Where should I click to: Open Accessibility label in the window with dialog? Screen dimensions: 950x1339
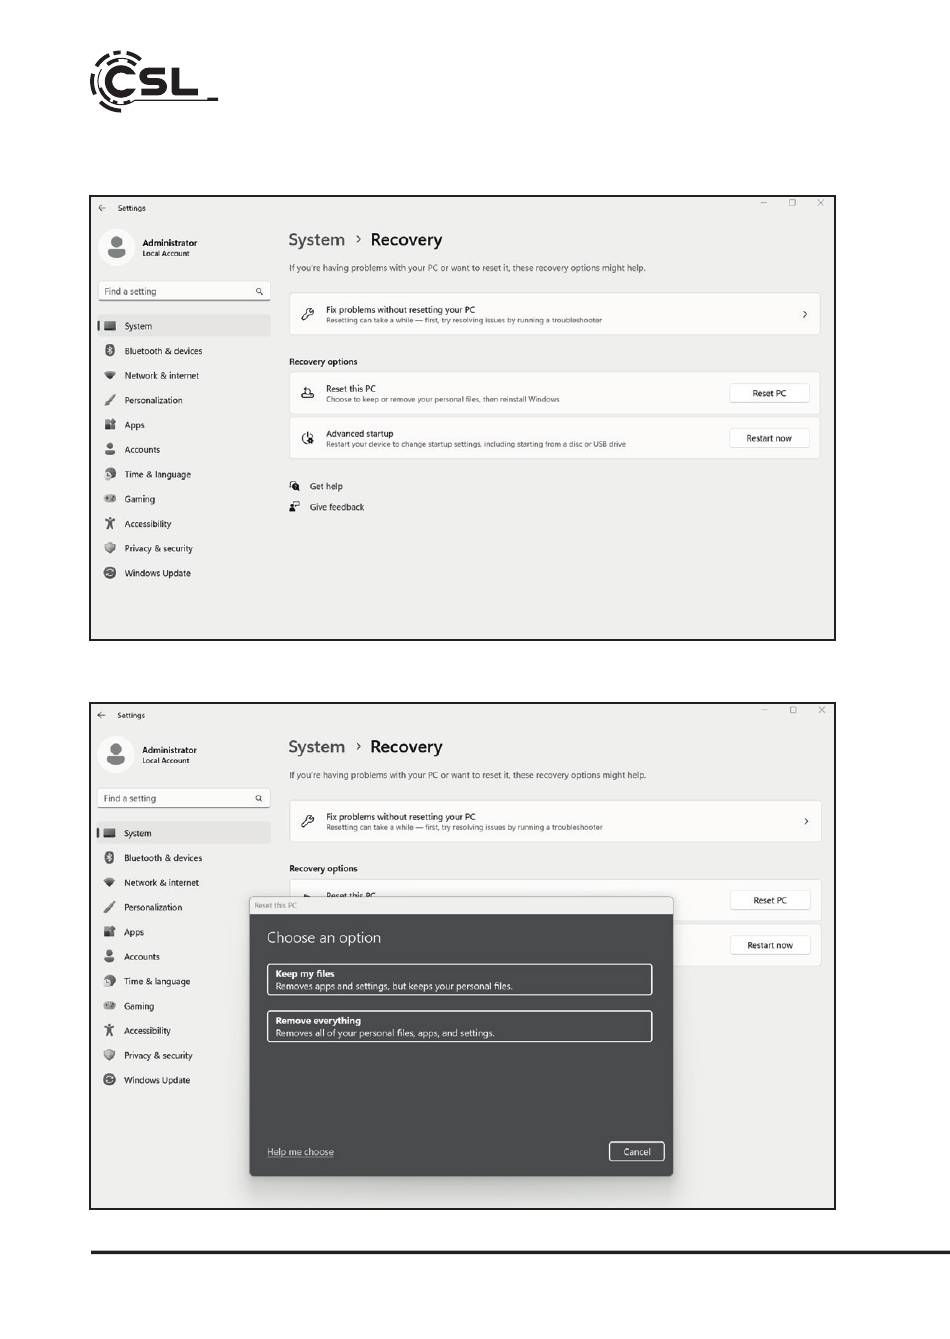pyautogui.click(x=147, y=1031)
